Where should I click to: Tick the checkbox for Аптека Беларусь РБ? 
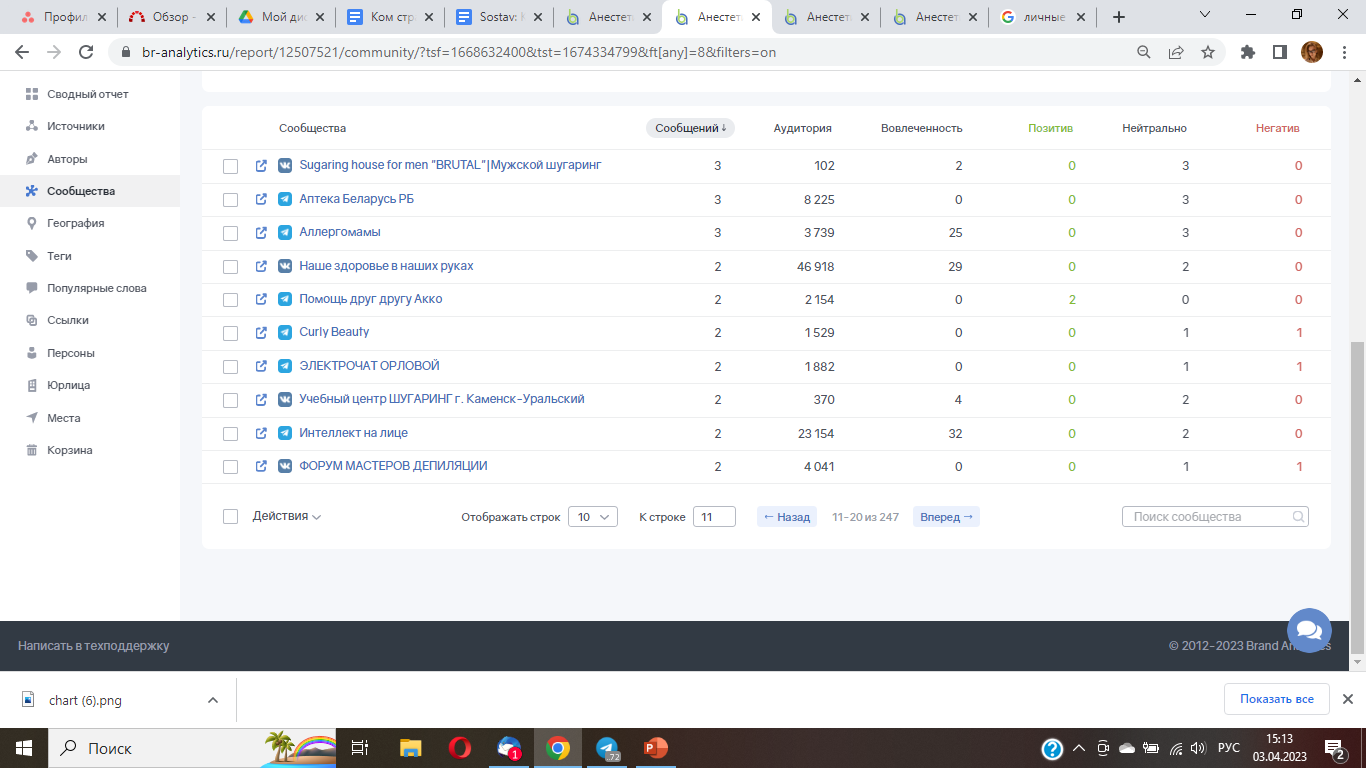(231, 200)
